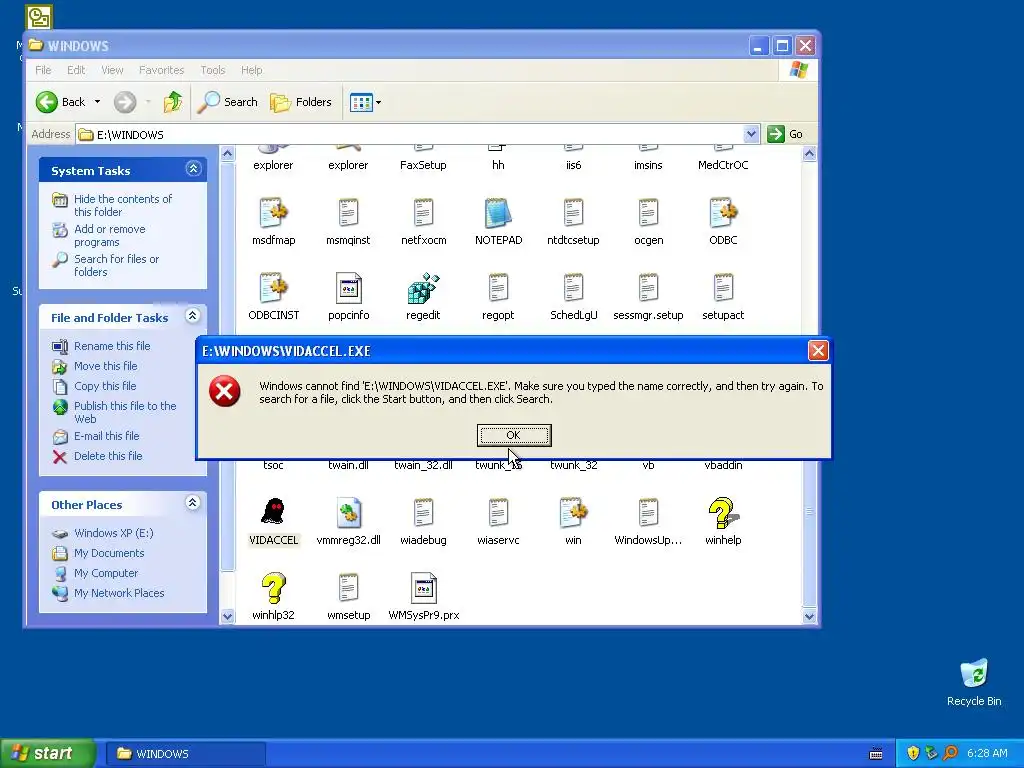Select the WindowsUp... file icon
Viewport: 1024px width, 768px height.
648,513
